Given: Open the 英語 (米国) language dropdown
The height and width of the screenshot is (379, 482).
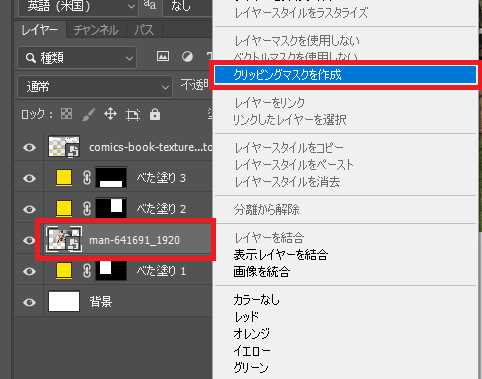Looking at the screenshot, I should [78, 6].
